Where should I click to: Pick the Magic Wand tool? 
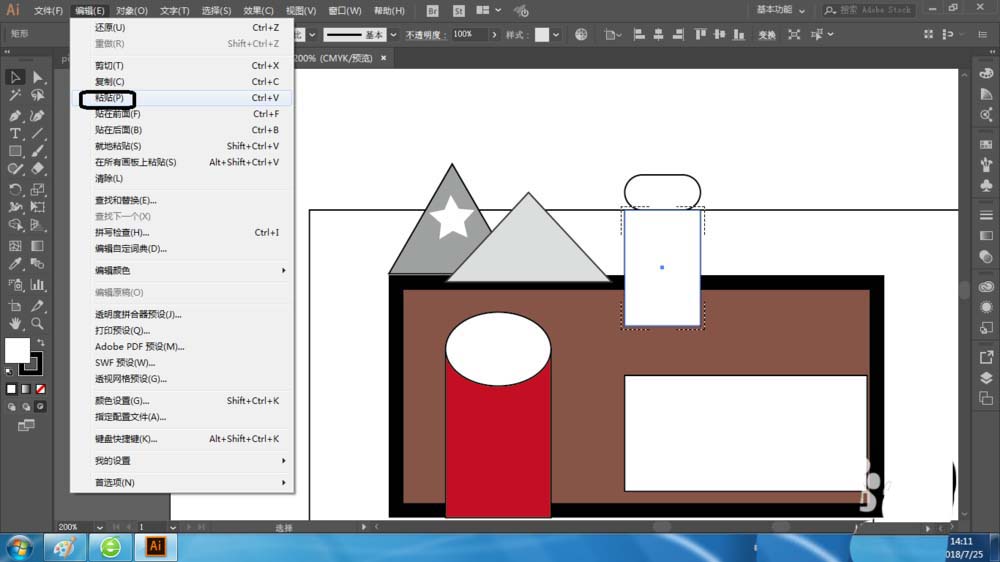point(15,96)
